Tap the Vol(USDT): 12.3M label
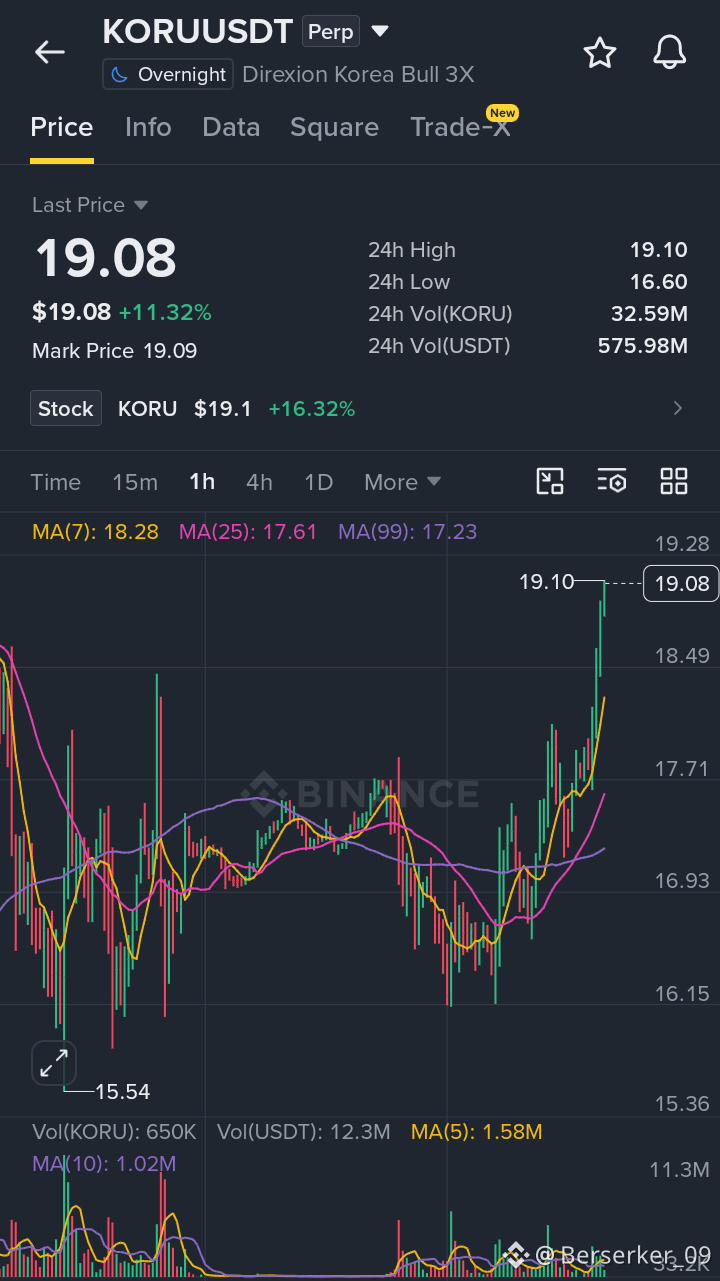Screen dimensions: 720x1281 click(x=304, y=1132)
